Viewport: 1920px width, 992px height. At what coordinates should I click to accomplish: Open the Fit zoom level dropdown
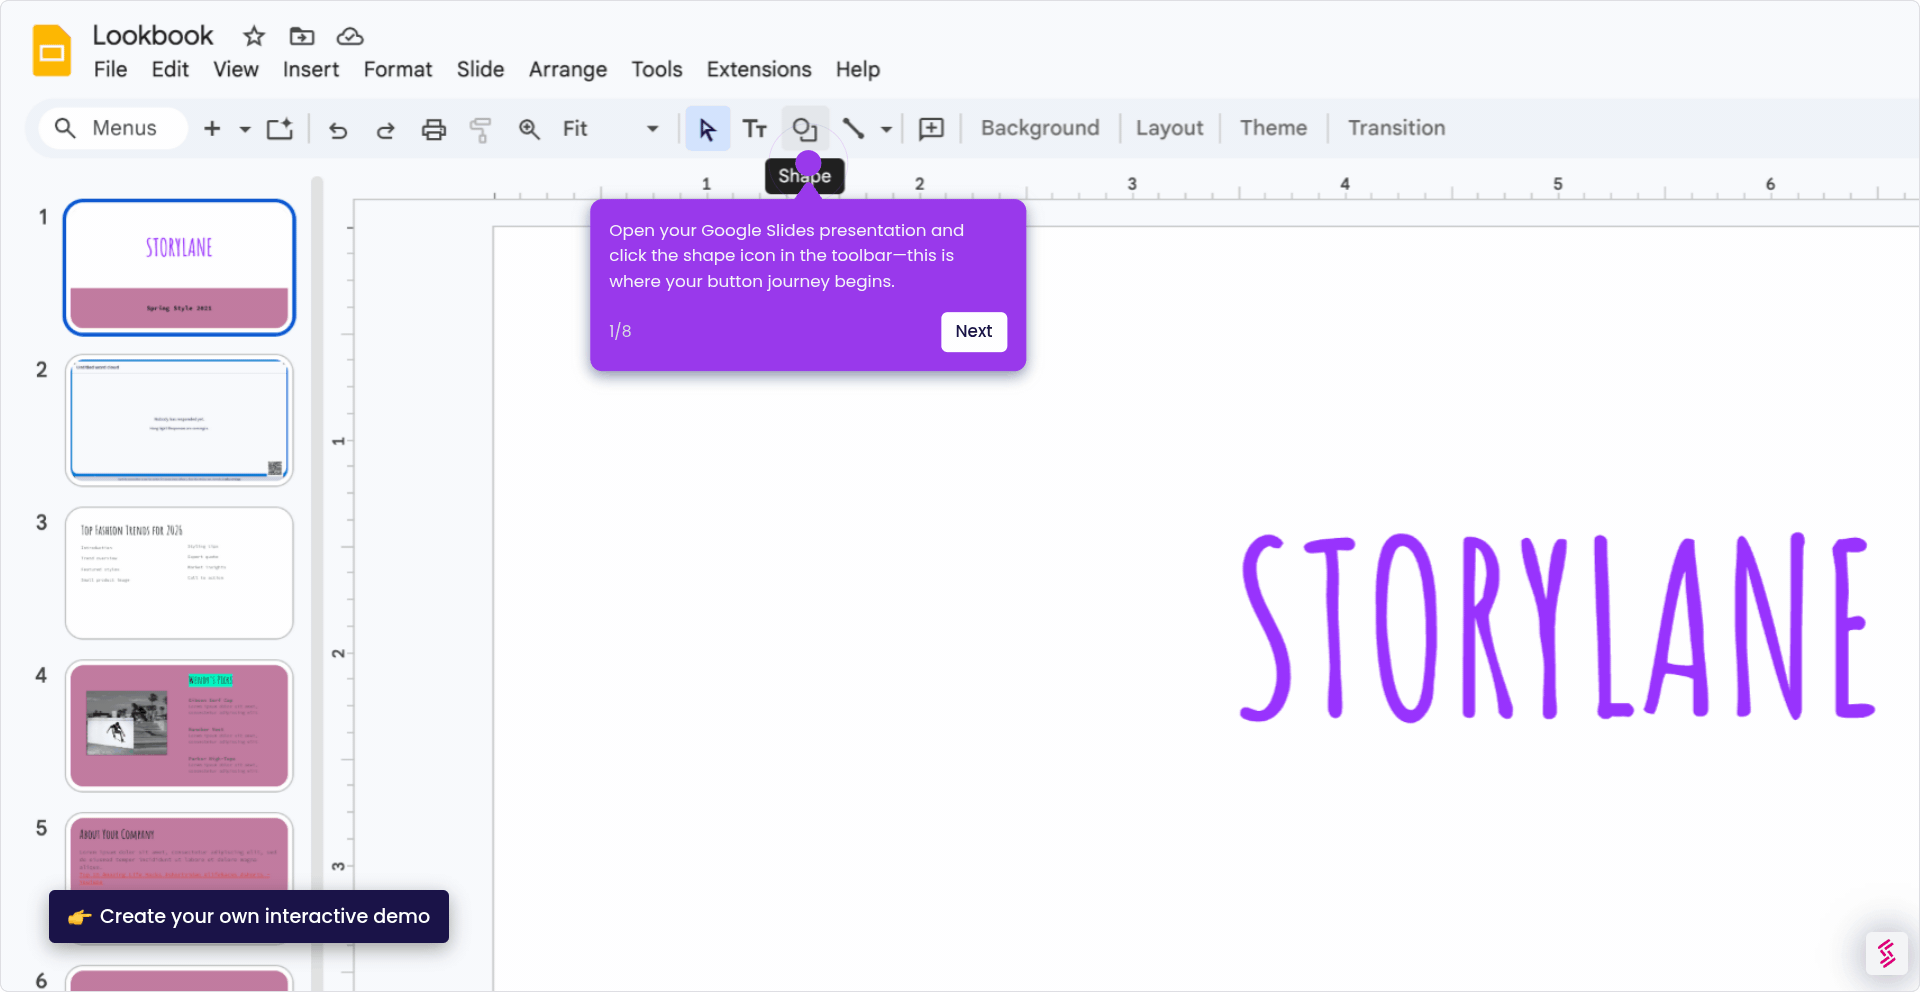point(611,128)
